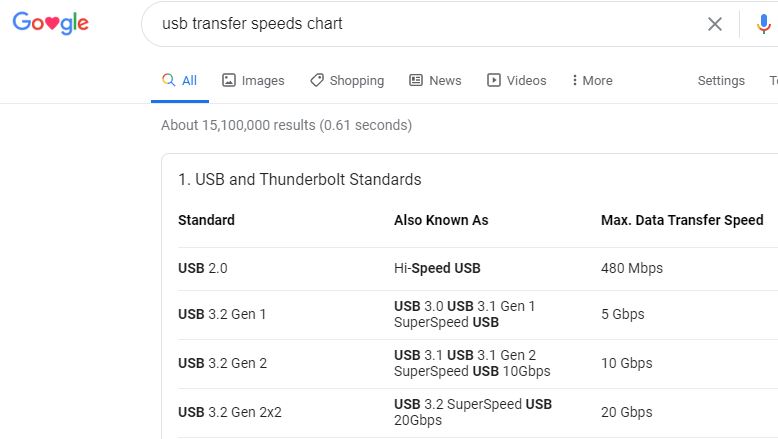Start voice search with microphone icon
This screenshot has width=778, height=439.
coord(764,24)
